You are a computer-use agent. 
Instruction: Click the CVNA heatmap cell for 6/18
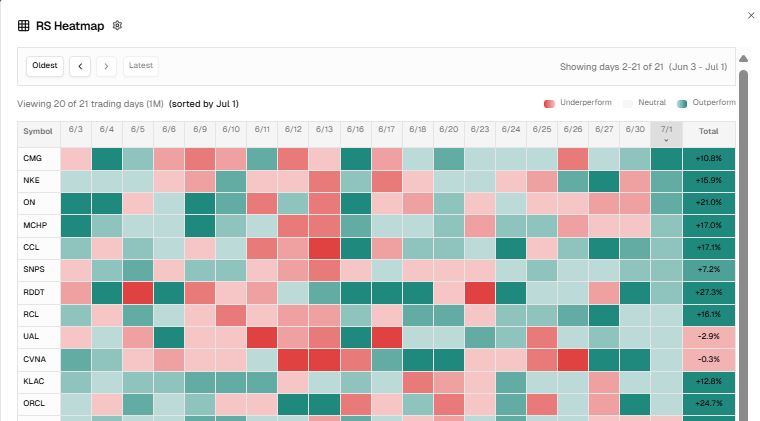tap(418, 359)
